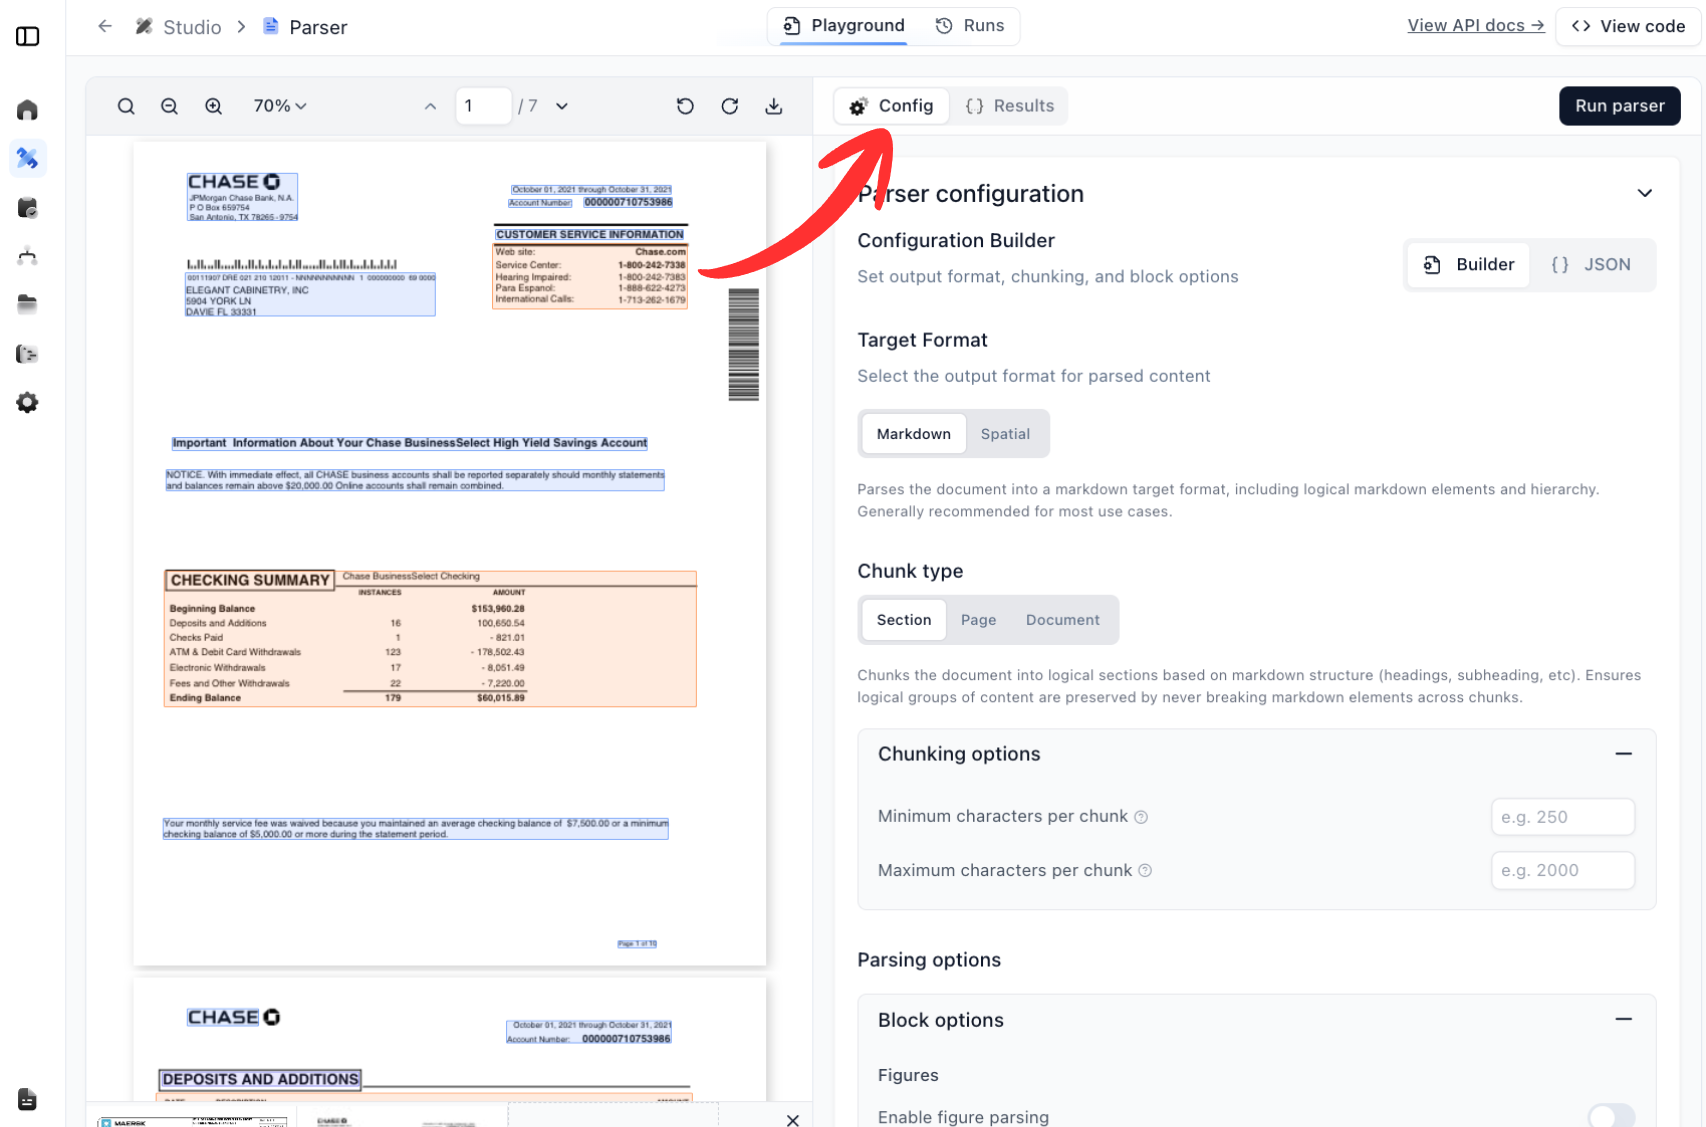1706x1127 pixels.
Task: Rotate document clockwise
Action: (730, 106)
